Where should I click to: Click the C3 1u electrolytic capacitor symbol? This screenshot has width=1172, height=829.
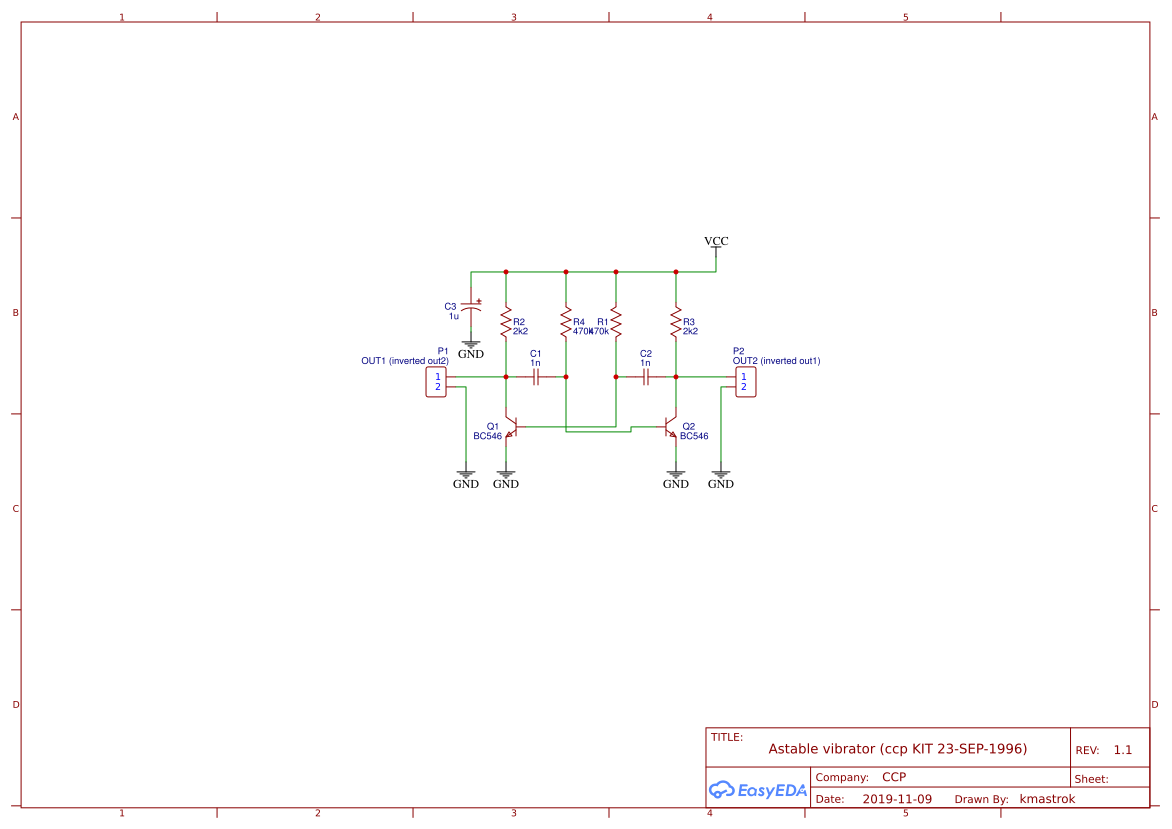[x=471, y=307]
